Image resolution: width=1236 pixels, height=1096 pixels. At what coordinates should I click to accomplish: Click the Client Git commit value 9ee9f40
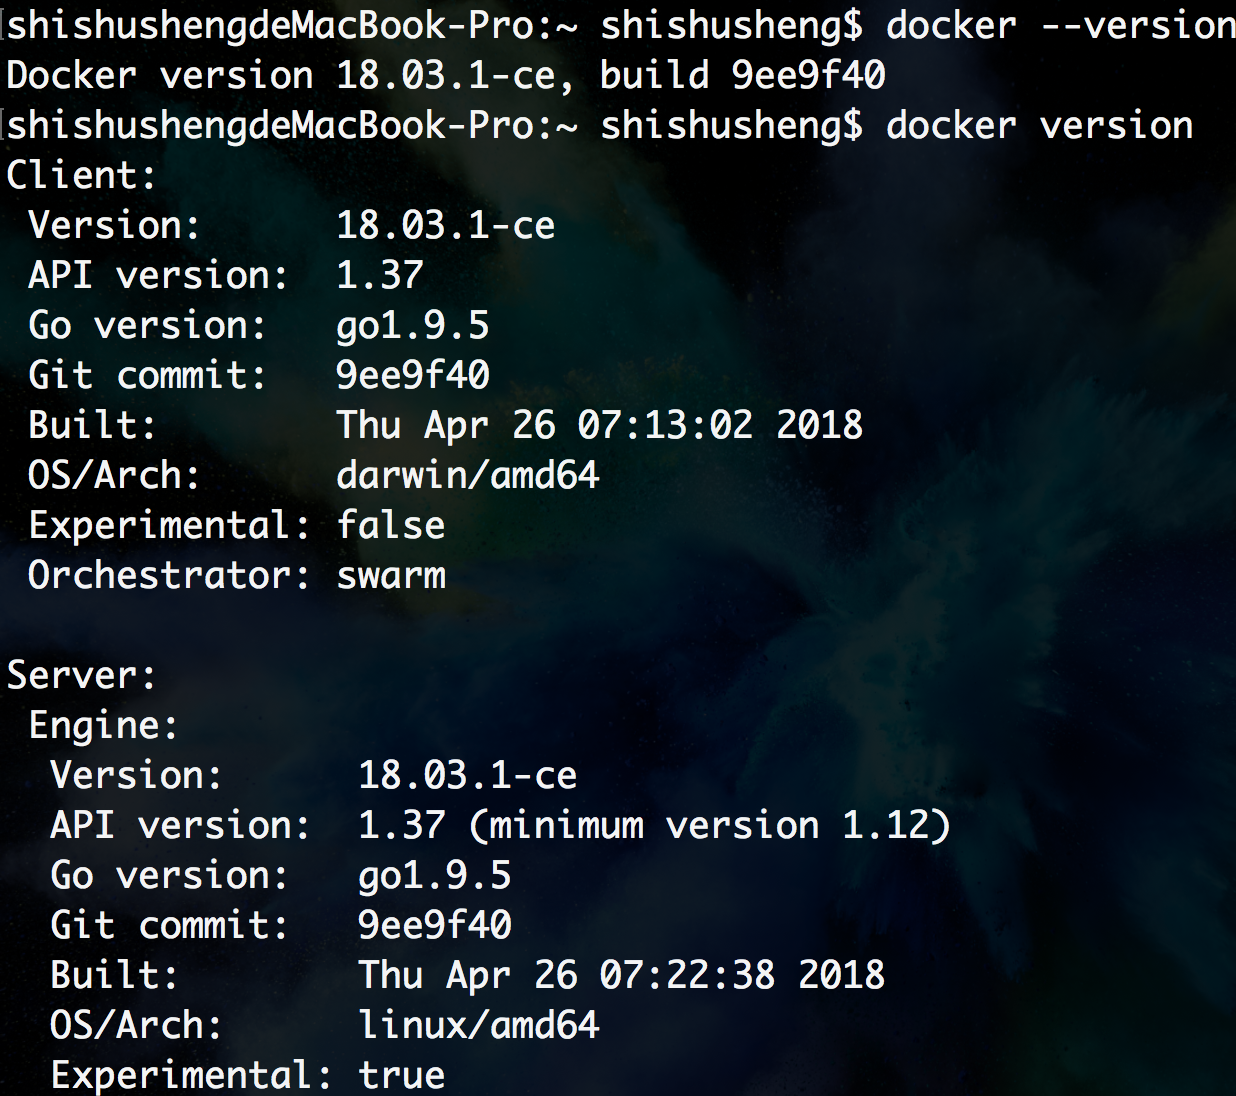[412, 375]
